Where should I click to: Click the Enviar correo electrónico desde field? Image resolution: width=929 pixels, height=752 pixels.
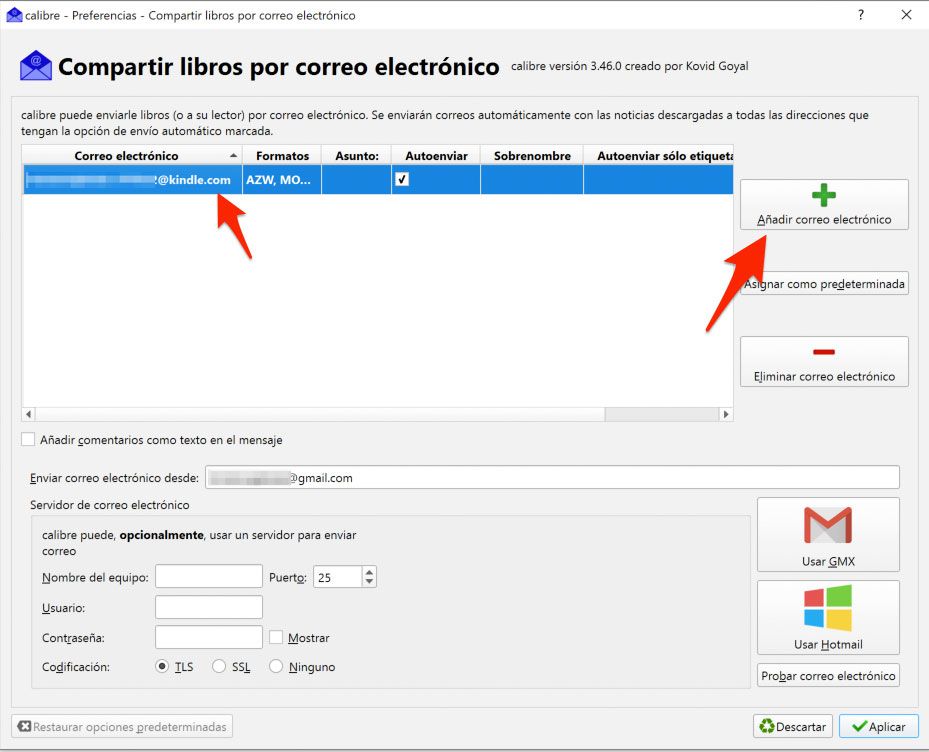552,478
